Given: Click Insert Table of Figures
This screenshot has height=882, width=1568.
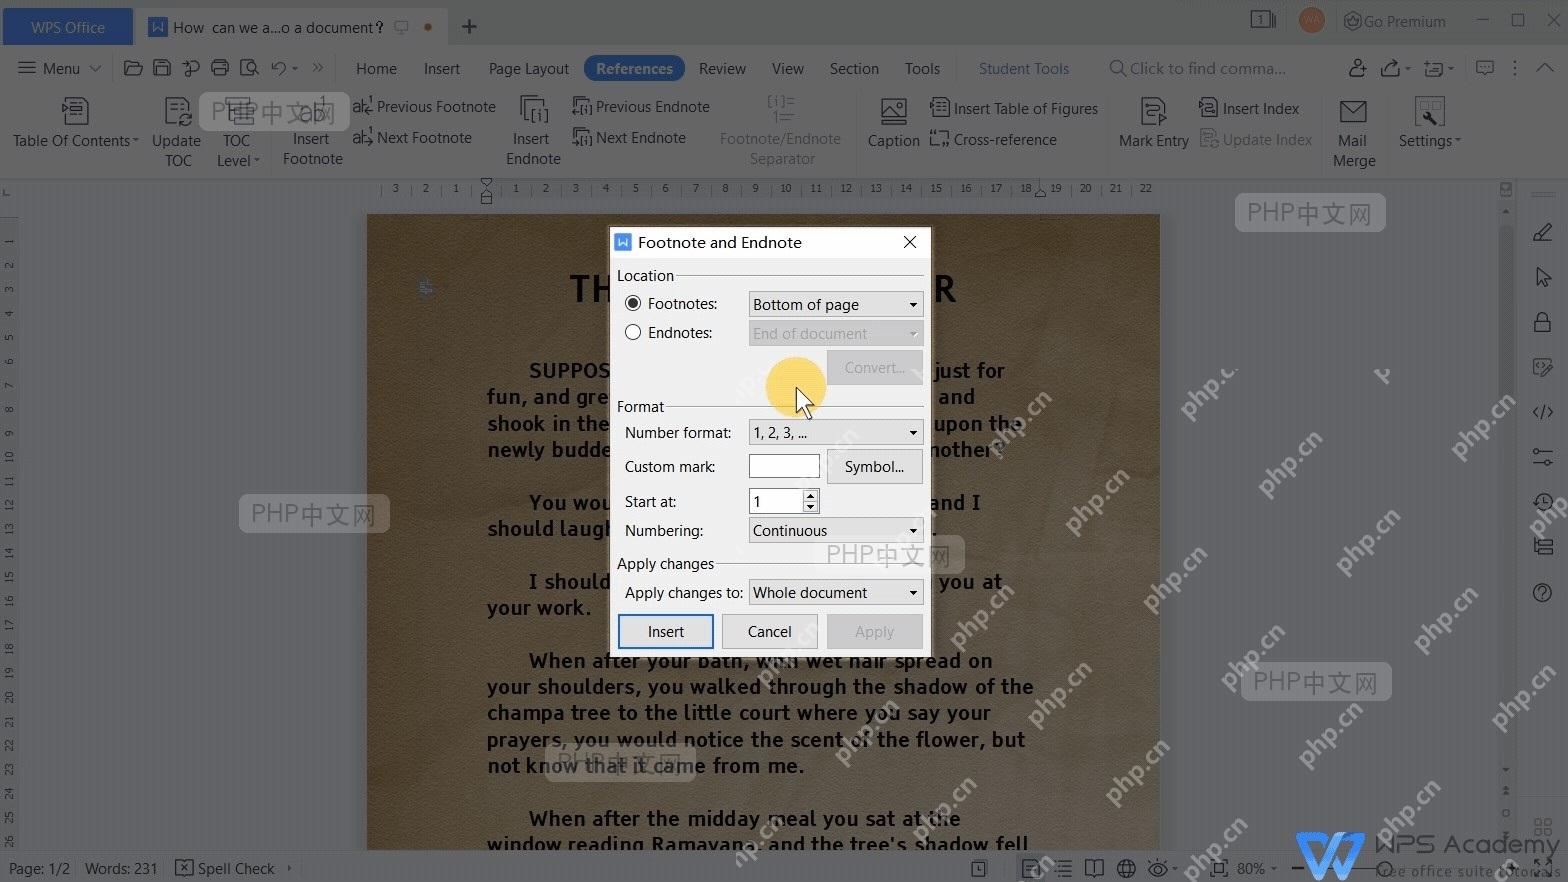Looking at the screenshot, I should (1014, 108).
